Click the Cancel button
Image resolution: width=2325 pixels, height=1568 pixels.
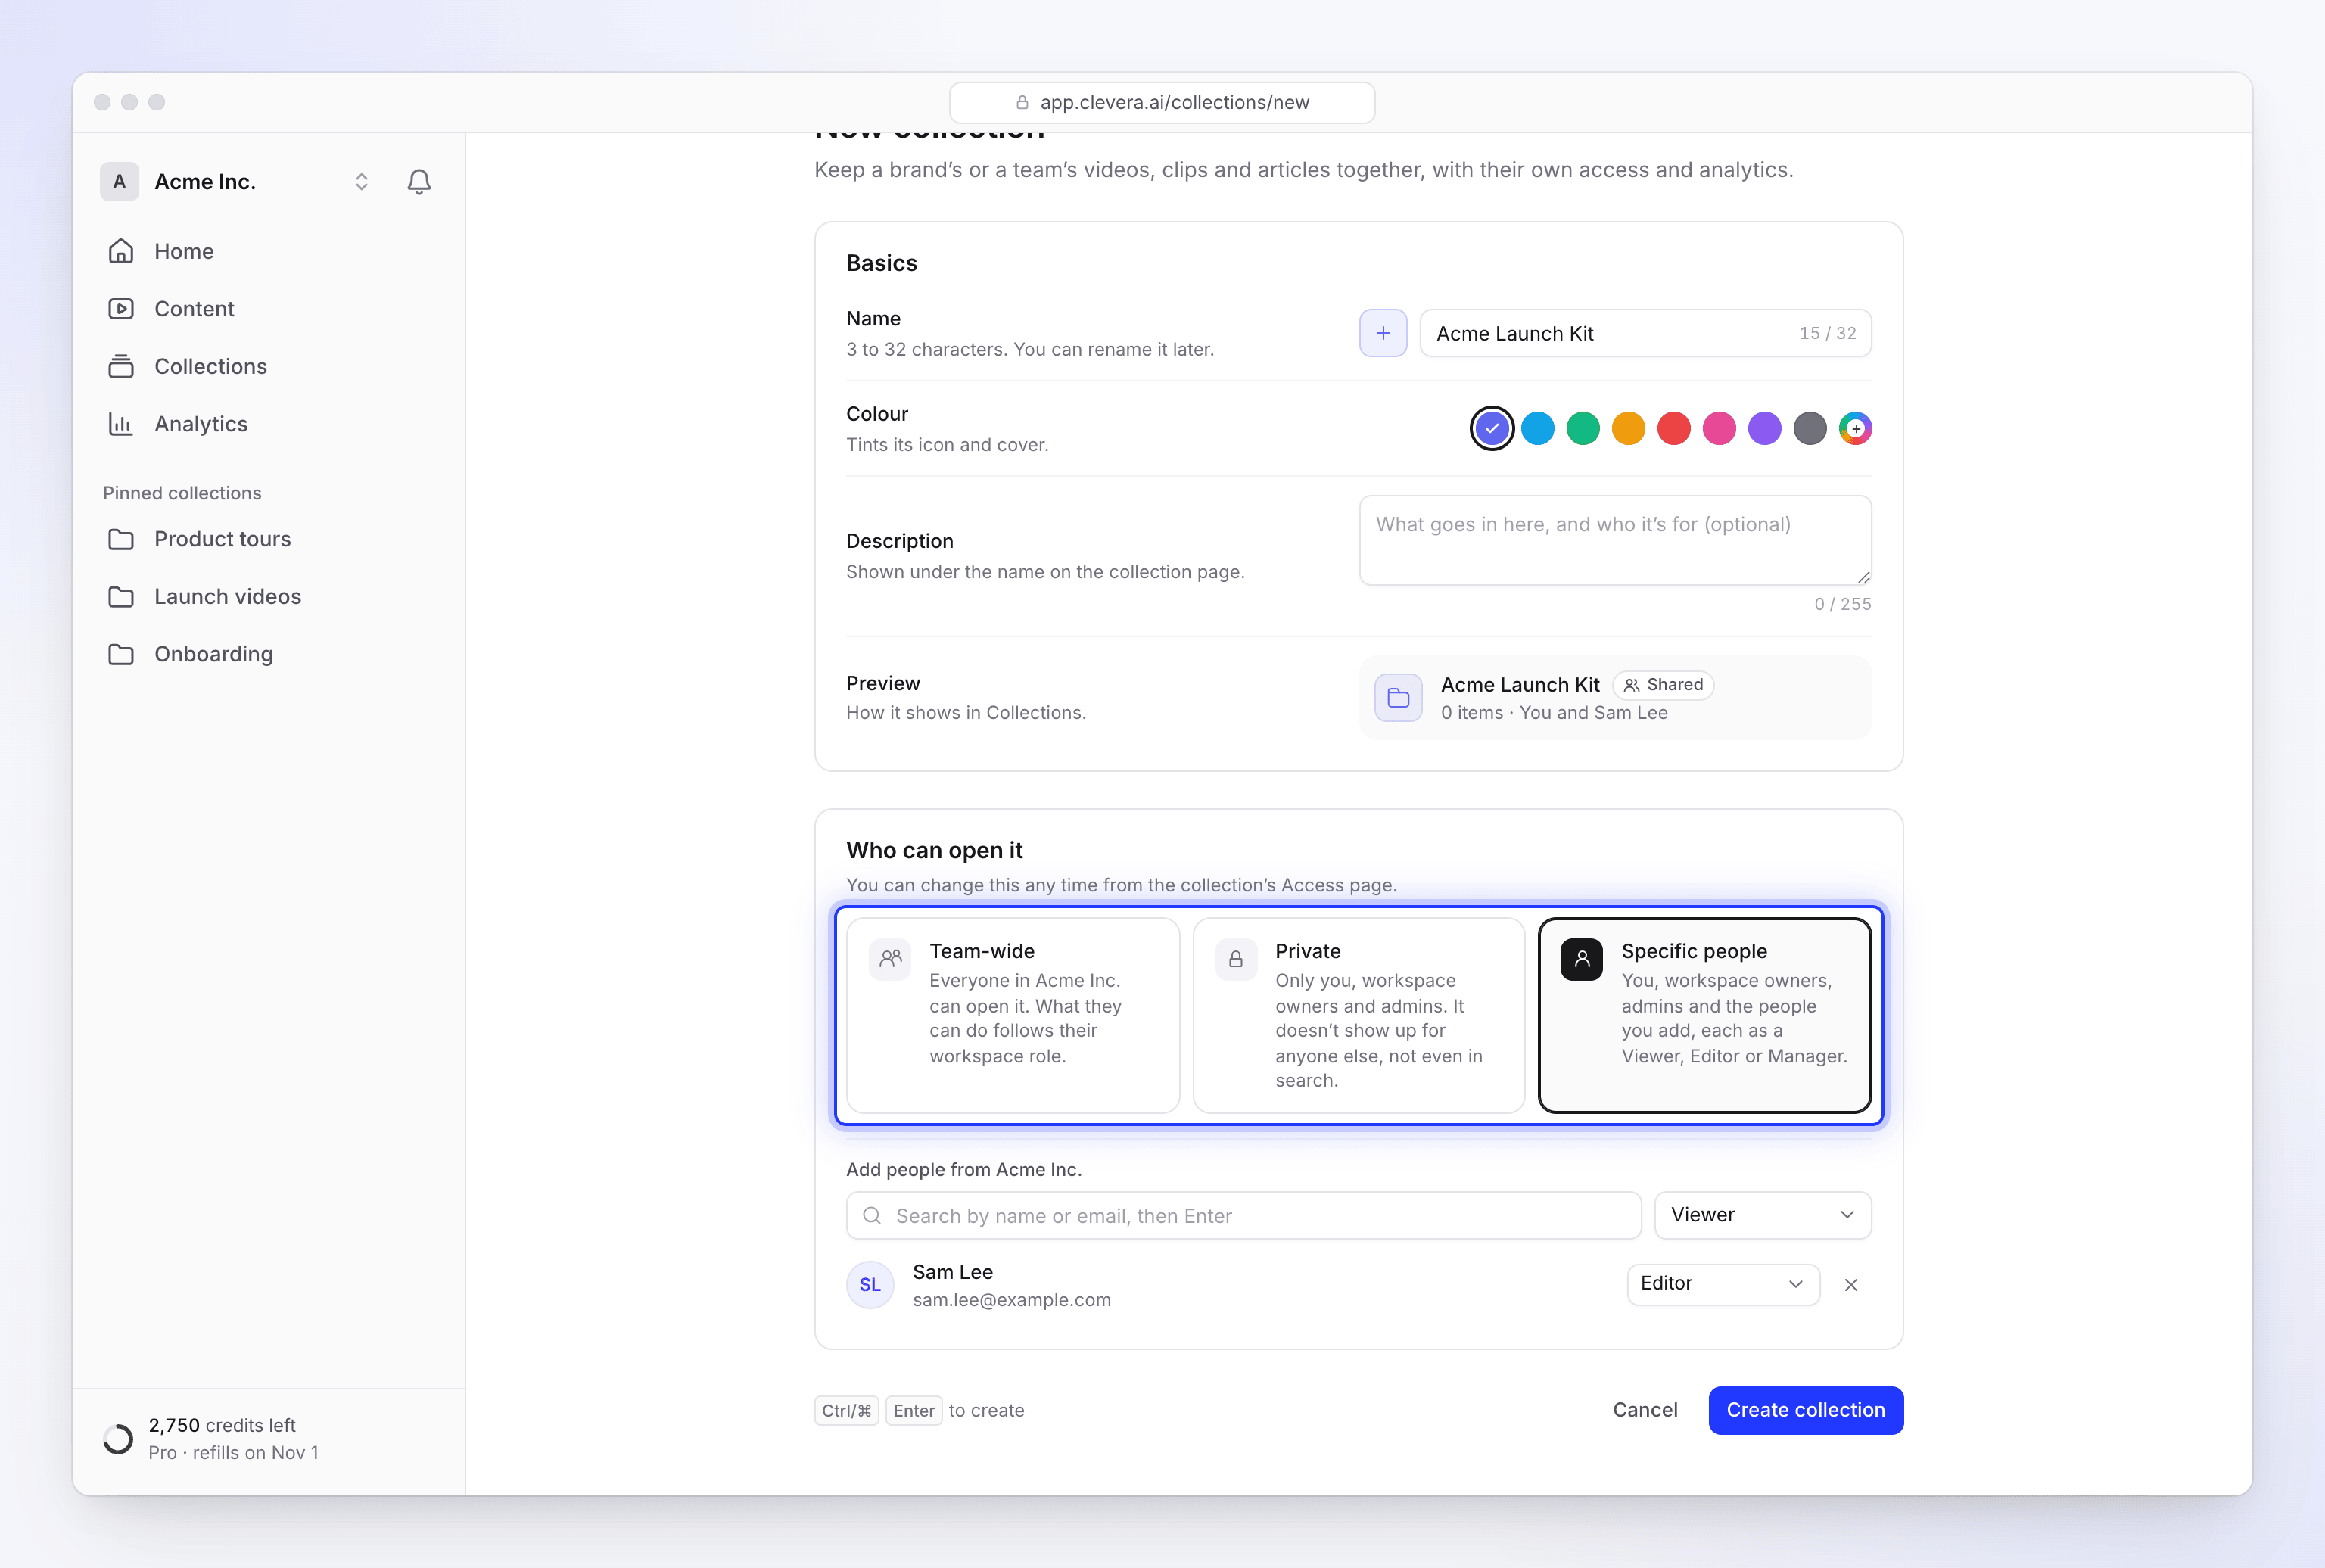[1645, 1410]
